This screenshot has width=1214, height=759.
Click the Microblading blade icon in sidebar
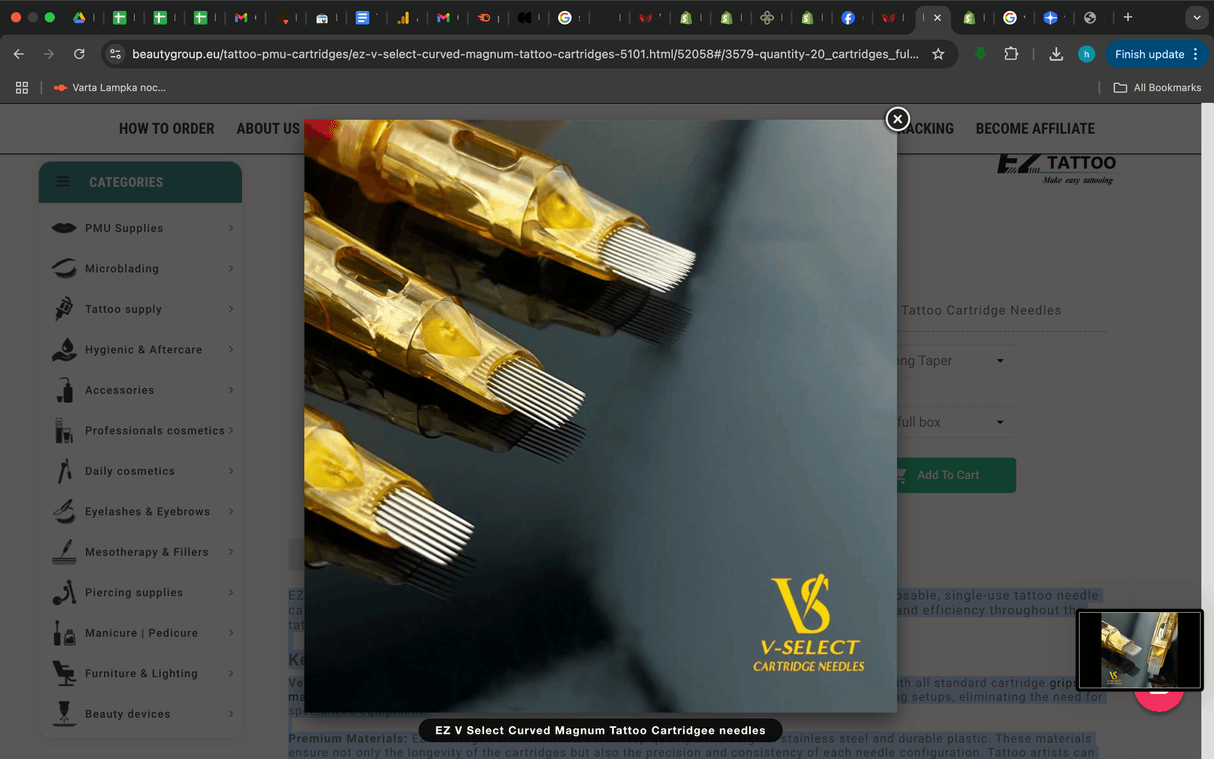[x=62, y=268]
